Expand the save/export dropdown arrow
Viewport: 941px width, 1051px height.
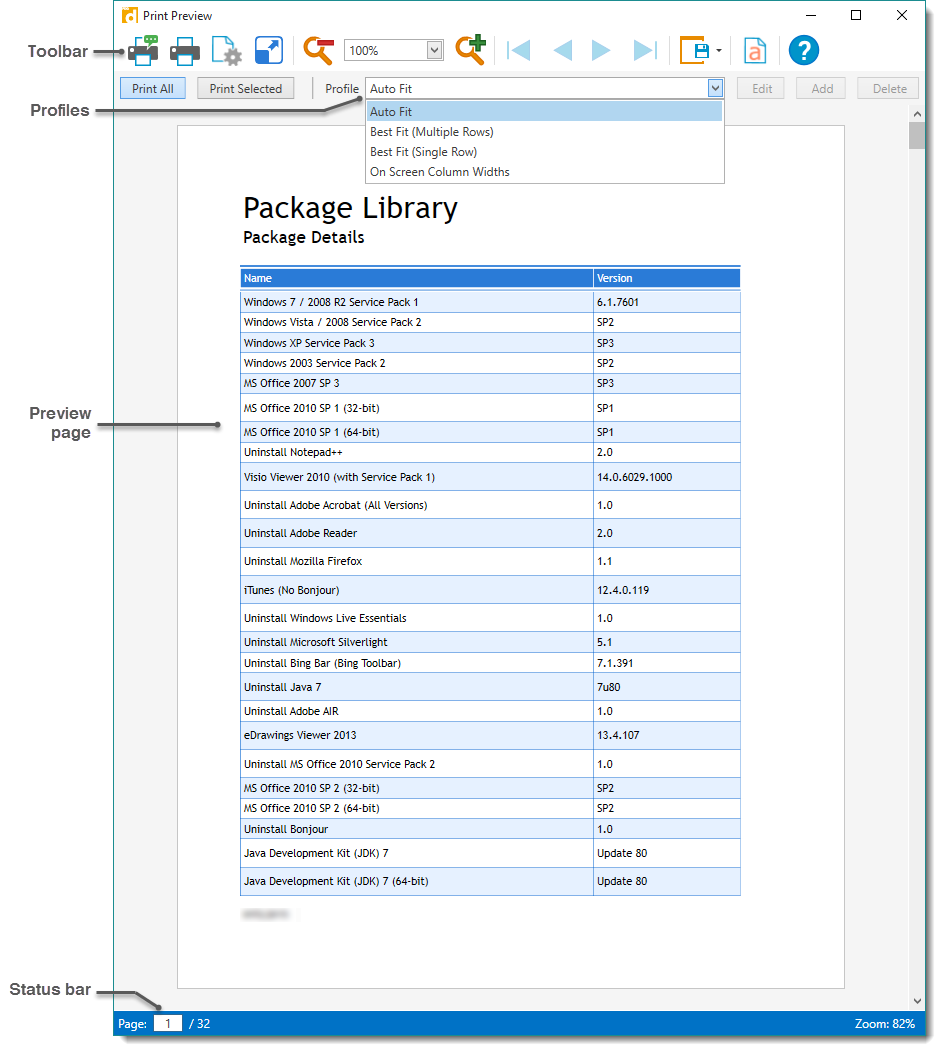click(x=719, y=51)
